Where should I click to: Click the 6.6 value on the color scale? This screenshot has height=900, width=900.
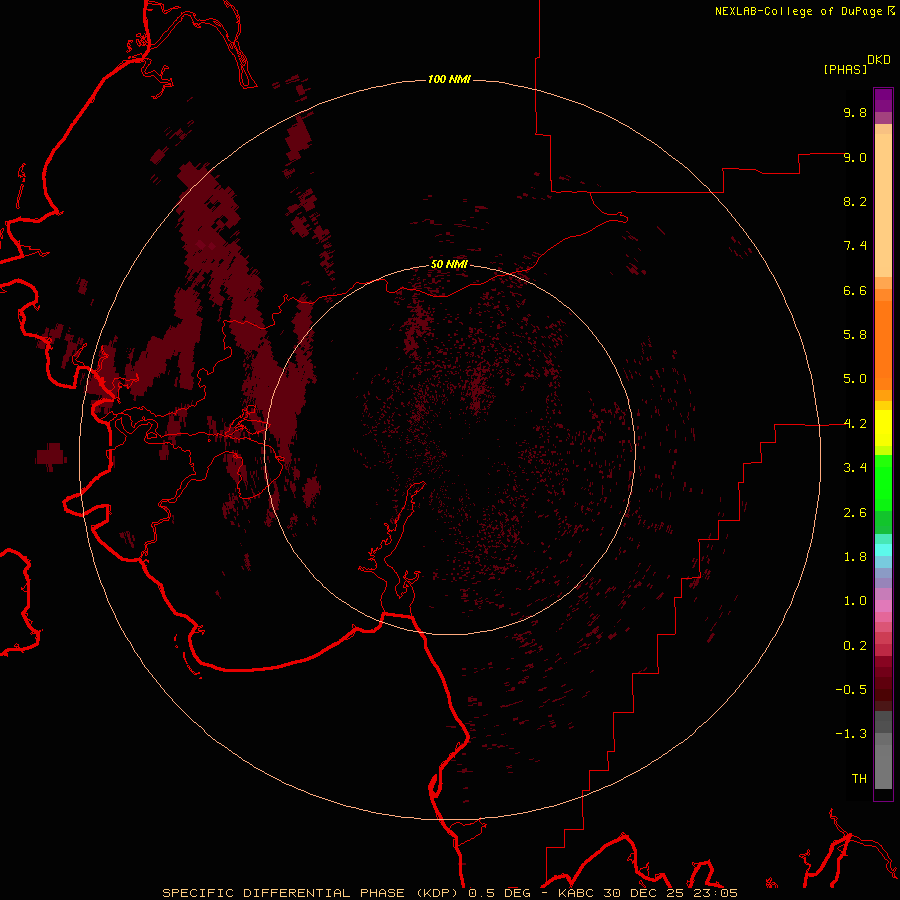[855, 290]
